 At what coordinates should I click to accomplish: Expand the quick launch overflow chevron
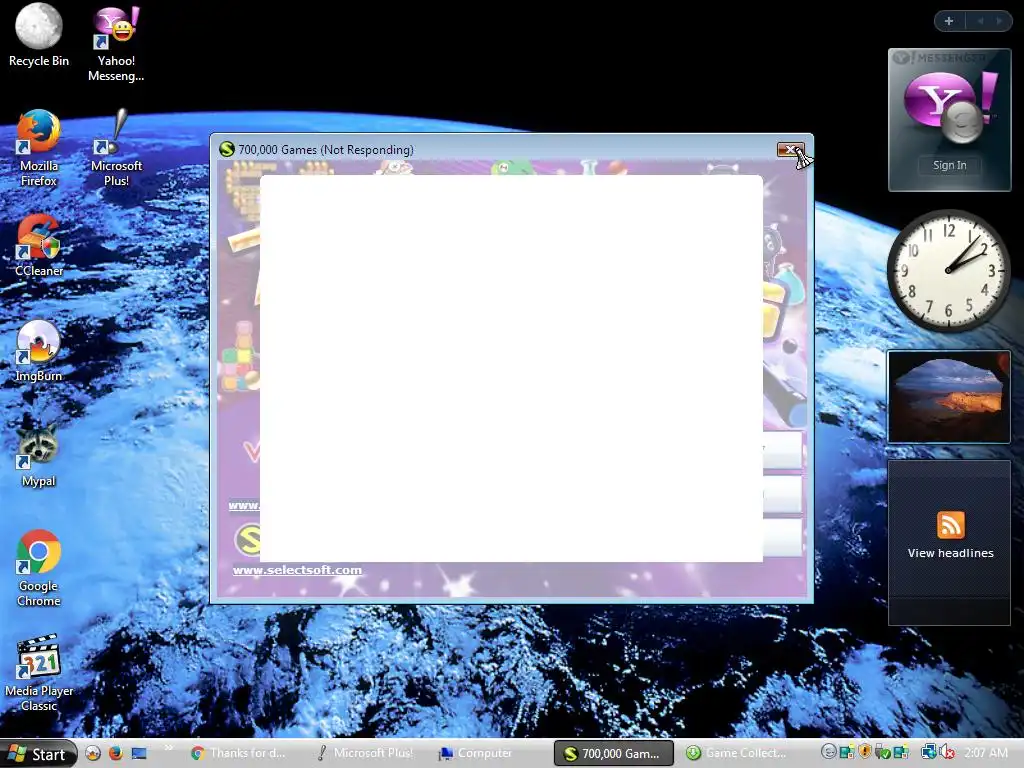click(x=168, y=748)
